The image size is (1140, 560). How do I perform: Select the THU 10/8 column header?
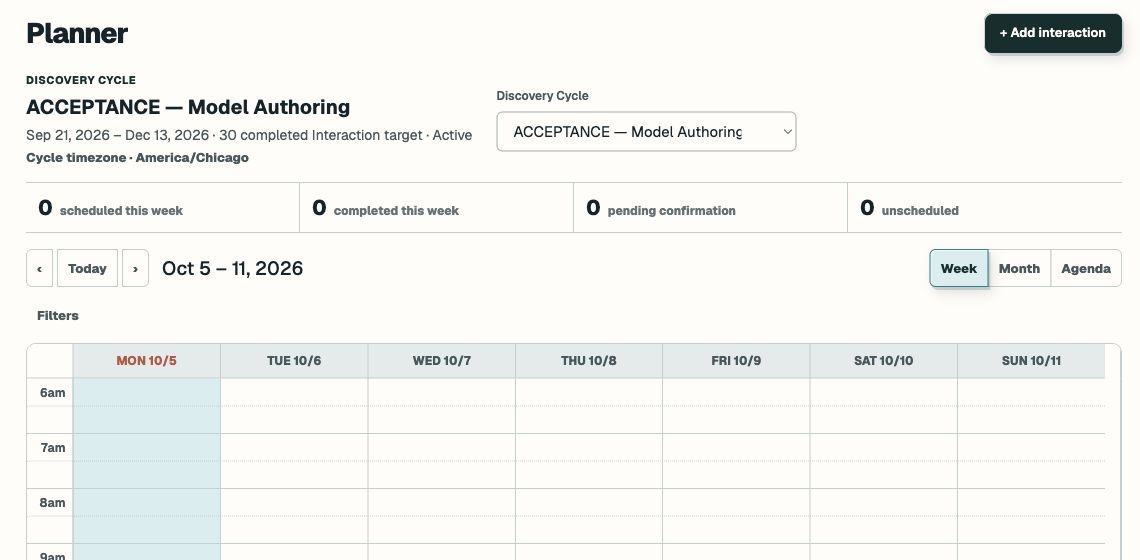[x=589, y=361]
